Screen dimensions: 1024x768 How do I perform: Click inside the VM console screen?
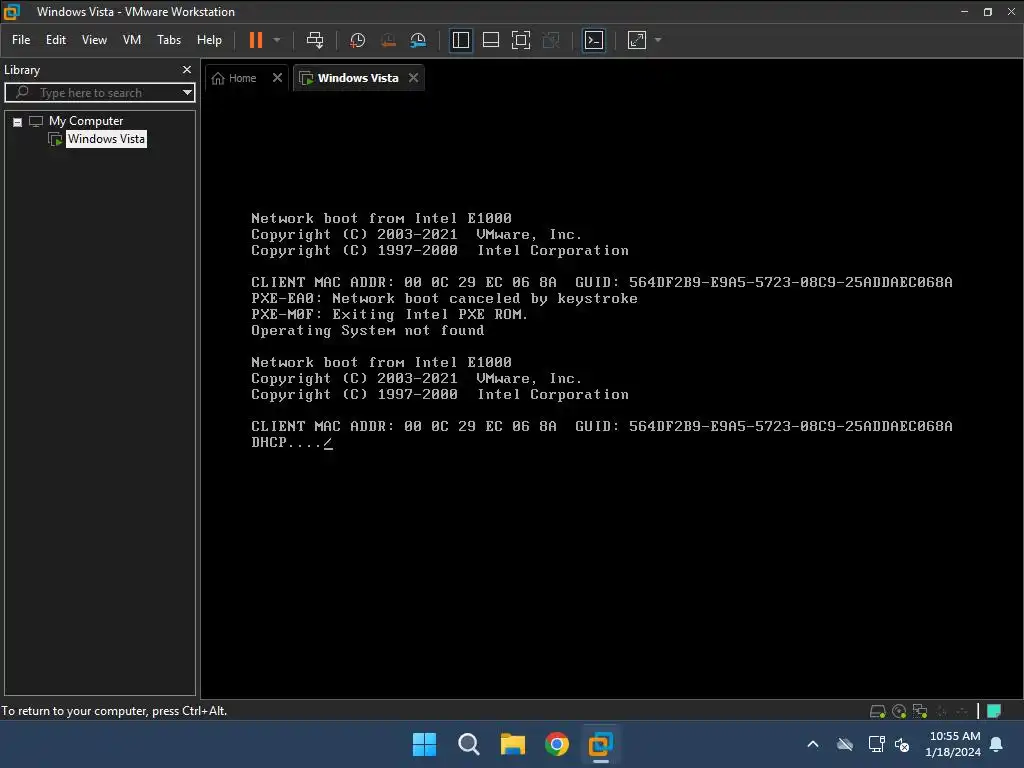611,394
